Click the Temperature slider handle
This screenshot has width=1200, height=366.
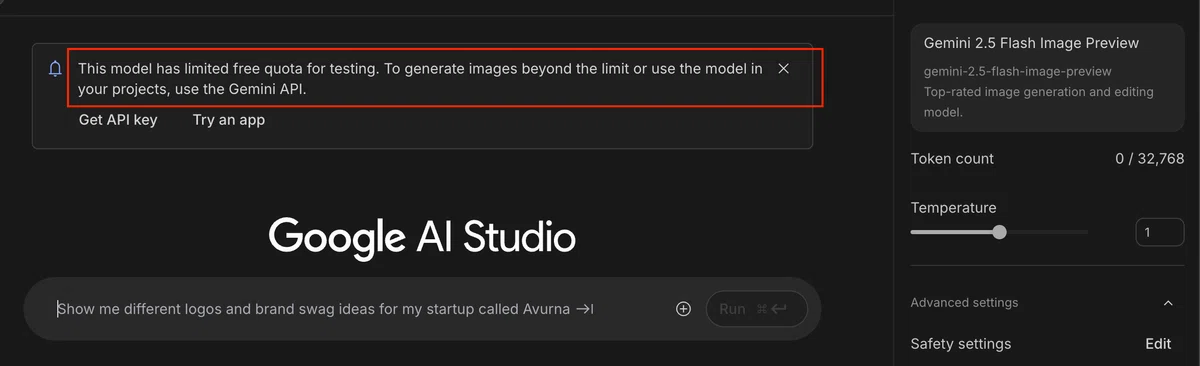pyautogui.click(x=999, y=232)
